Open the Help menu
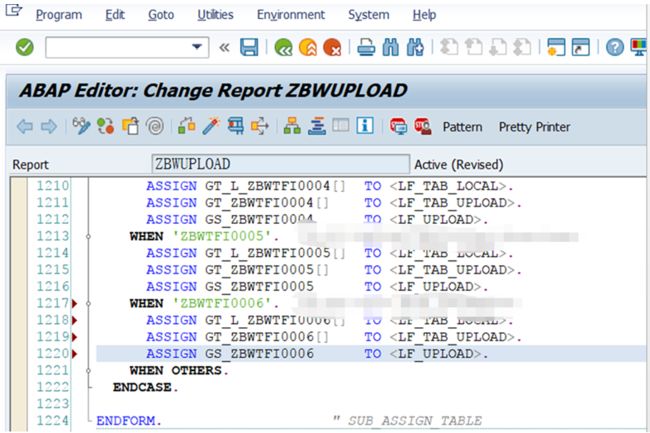This screenshot has width=650, height=433. (424, 15)
